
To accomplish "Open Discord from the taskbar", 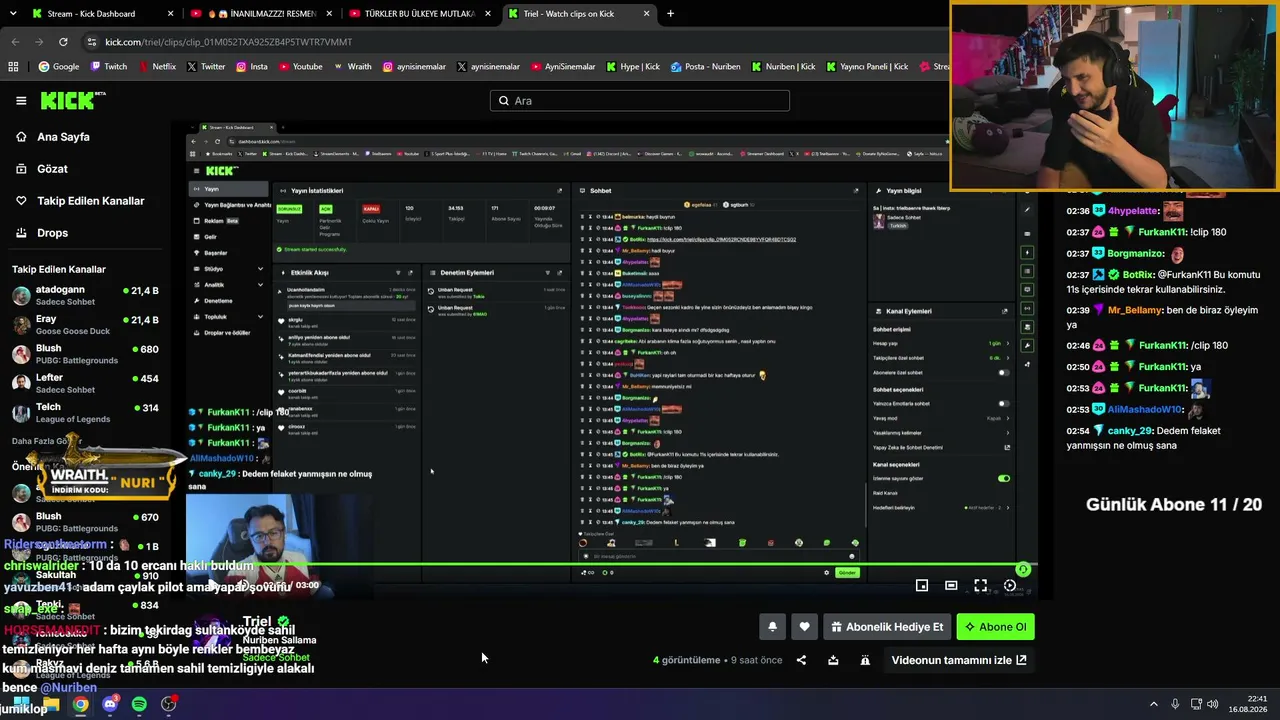I will 110,704.
